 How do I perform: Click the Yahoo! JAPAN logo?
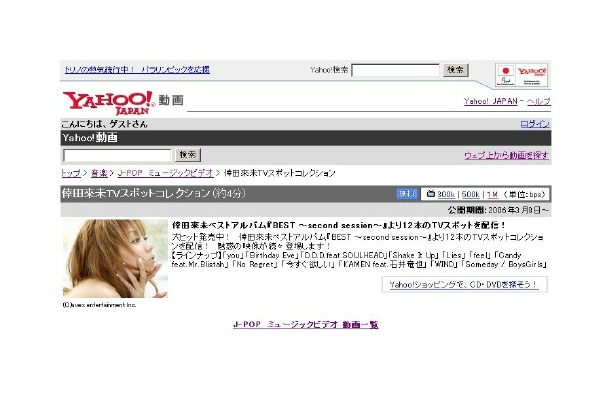pyautogui.click(x=109, y=102)
